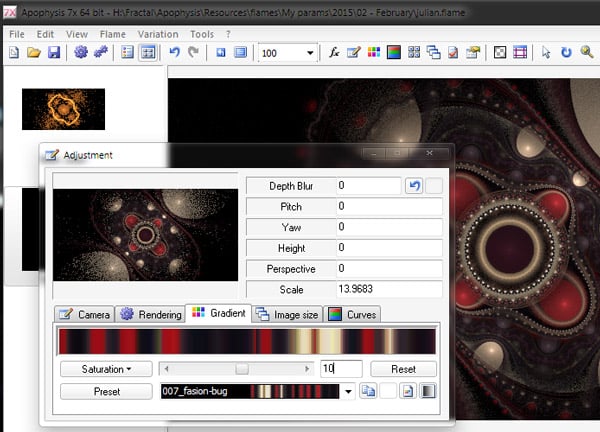600x432 pixels.
Task: Click the render gear icon in the toolbar
Action: pyautogui.click(x=81, y=52)
